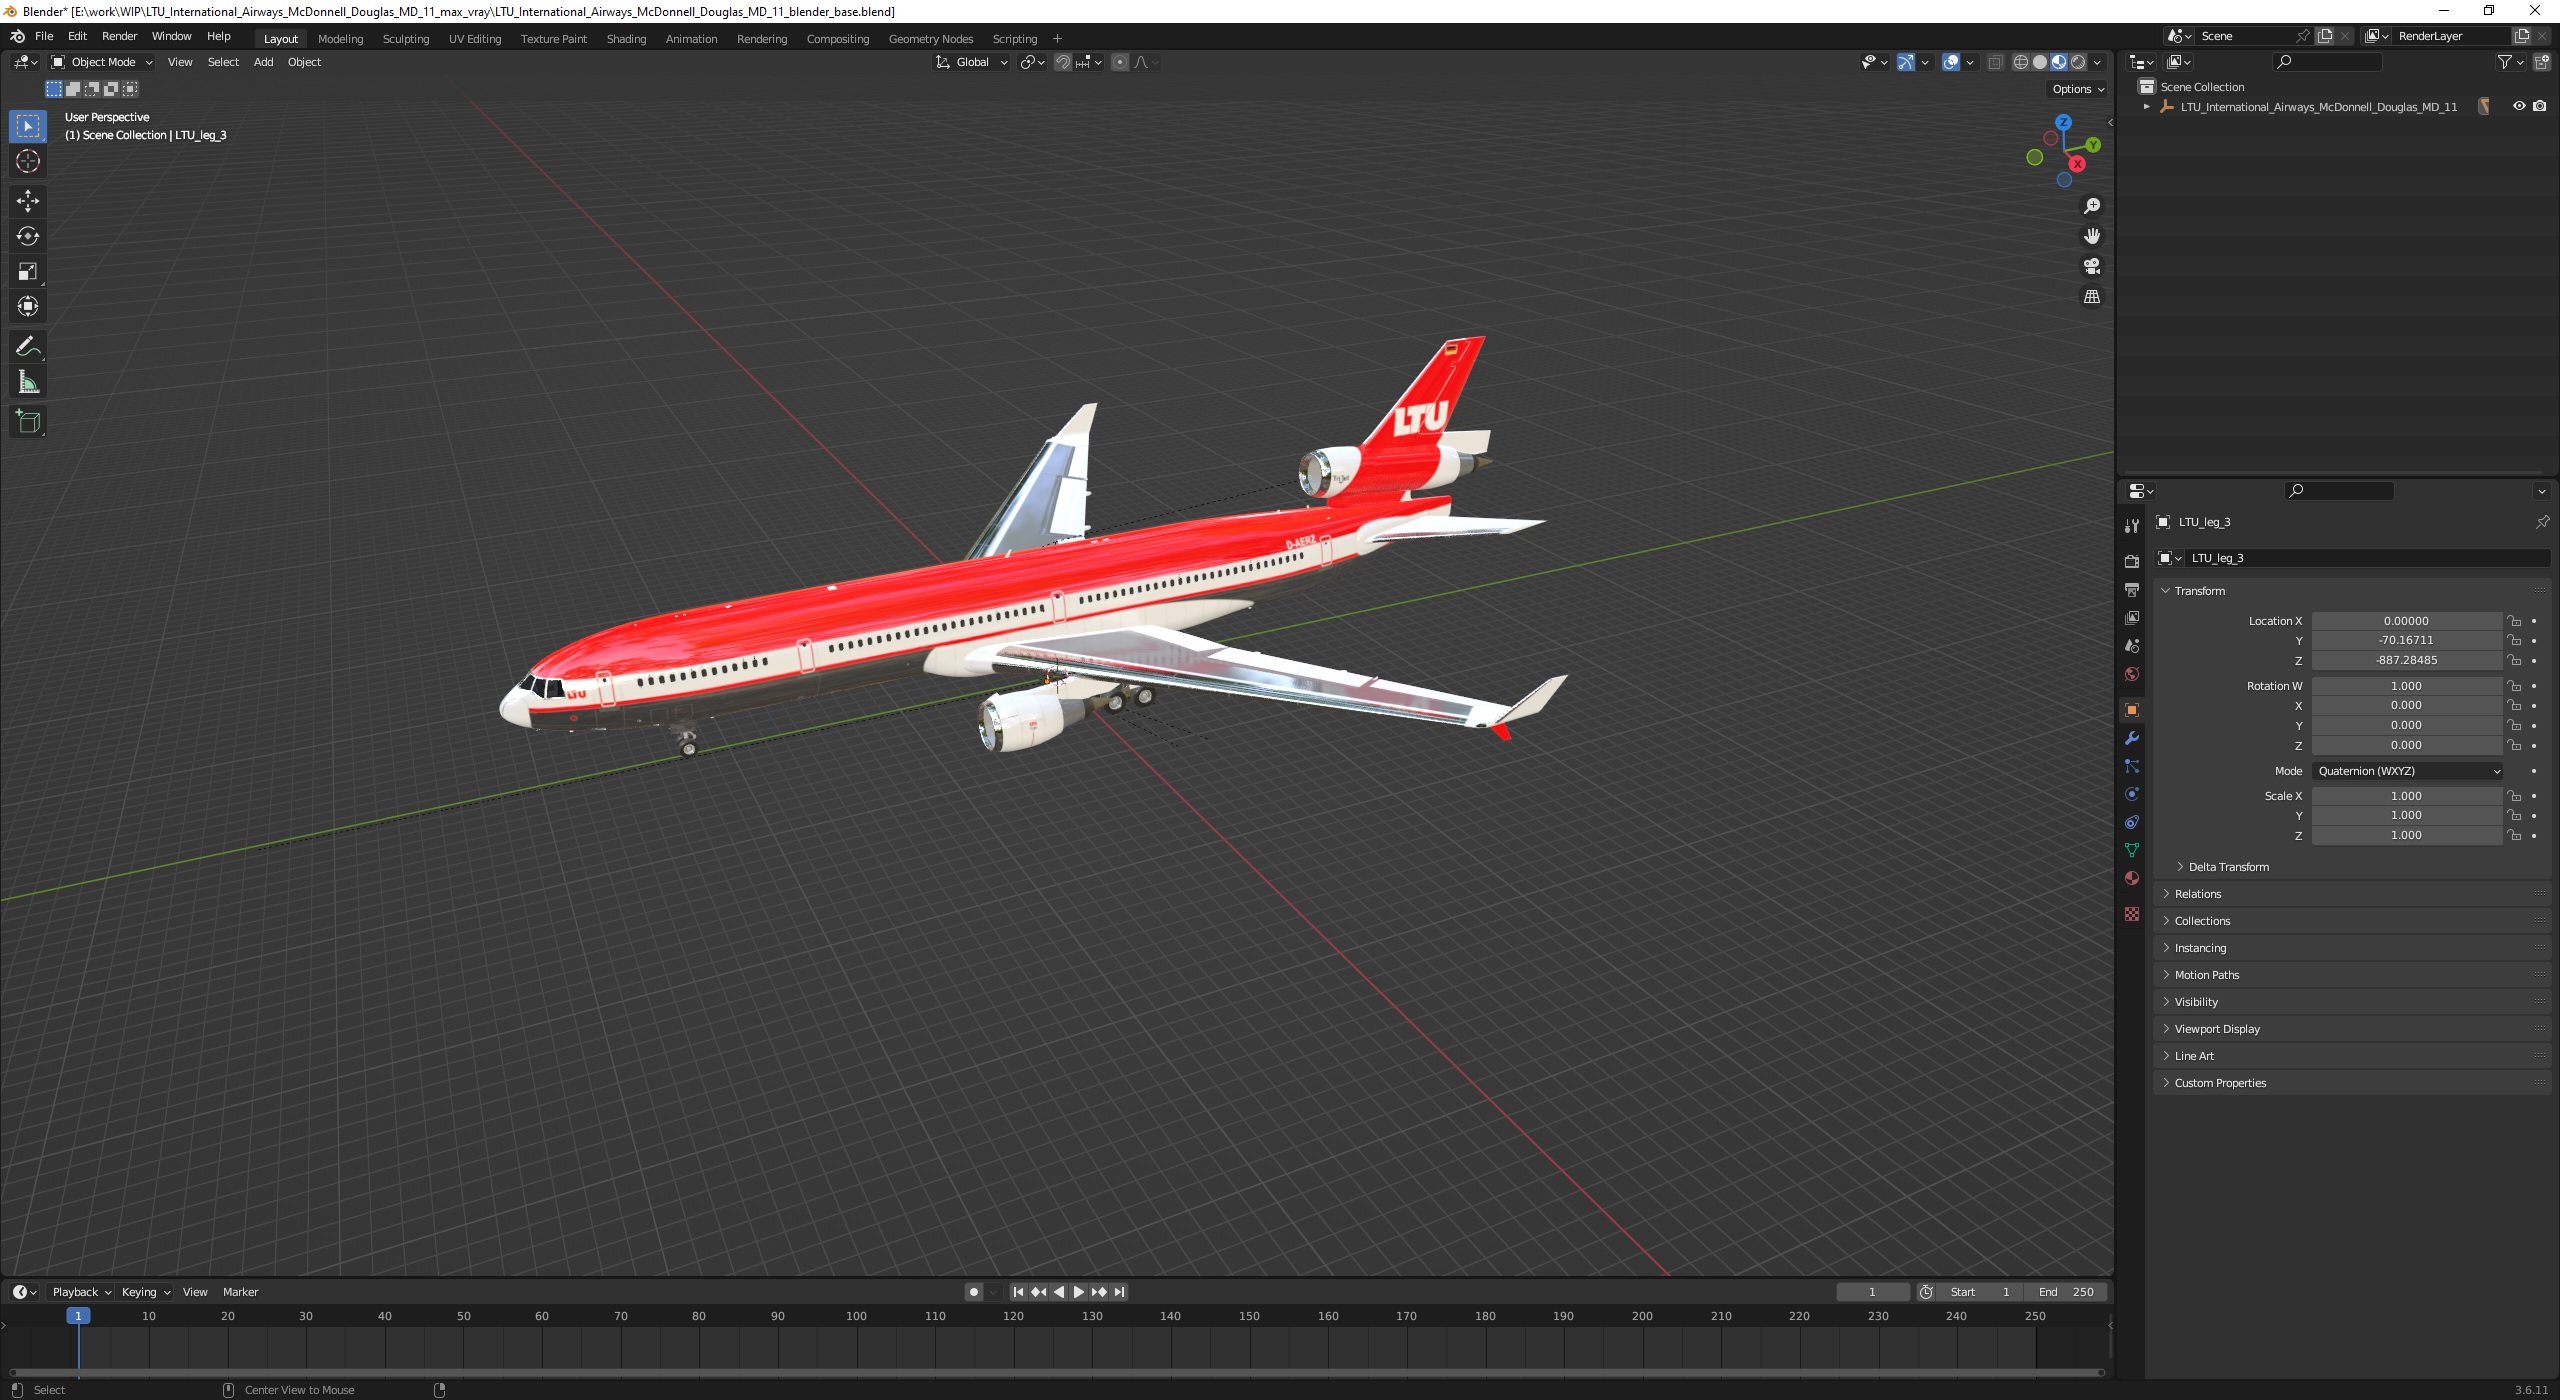Image resolution: width=2560 pixels, height=1400 pixels.
Task: Expand the Custom Properties panel
Action: (x=2219, y=1083)
